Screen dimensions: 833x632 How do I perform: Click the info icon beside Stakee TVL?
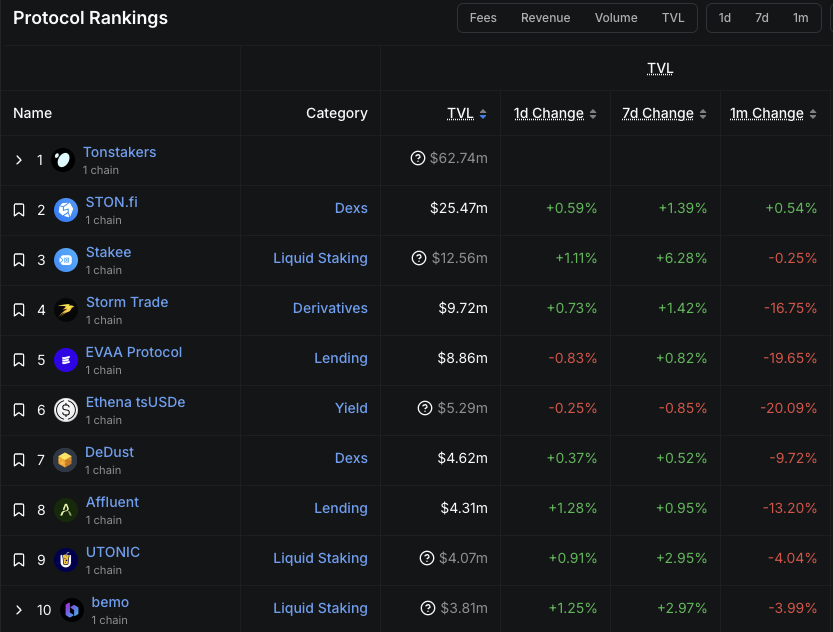pyautogui.click(x=420, y=258)
